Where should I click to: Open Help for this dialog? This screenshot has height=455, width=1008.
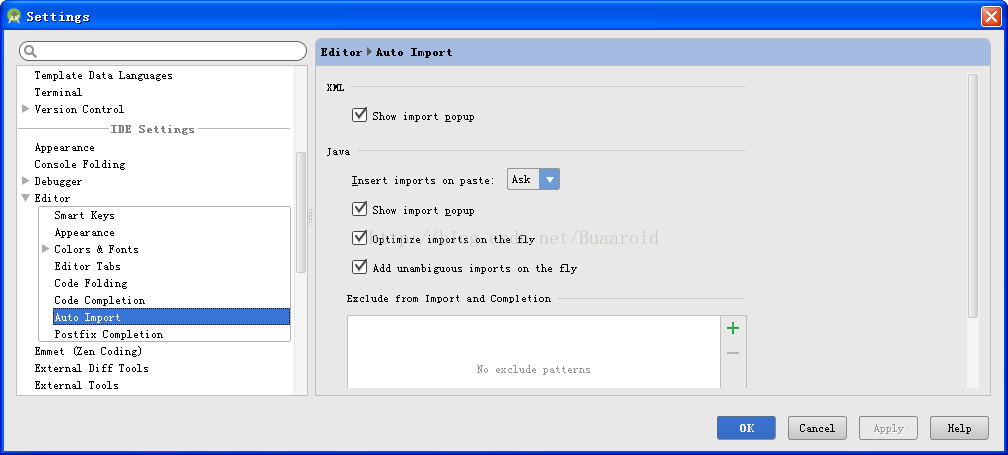point(959,428)
